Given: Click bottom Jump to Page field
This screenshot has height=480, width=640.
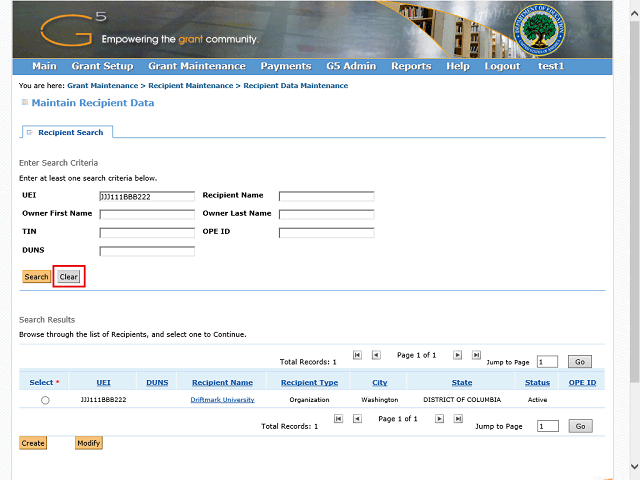Looking at the screenshot, I should tap(548, 426).
